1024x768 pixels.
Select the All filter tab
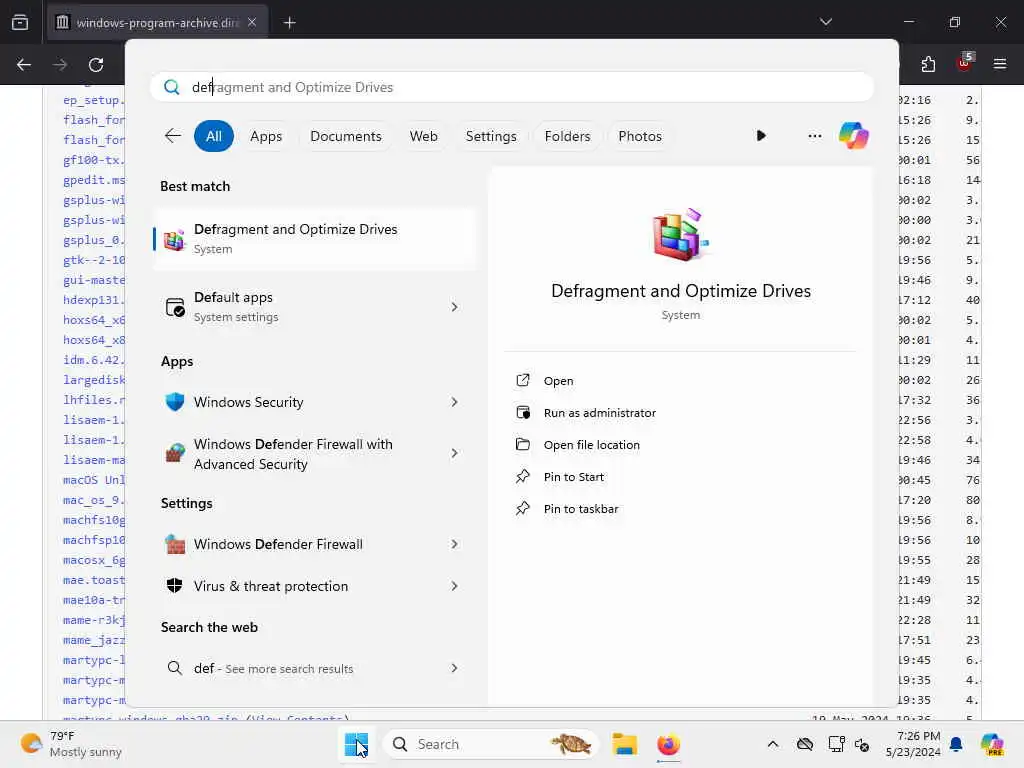pos(214,136)
